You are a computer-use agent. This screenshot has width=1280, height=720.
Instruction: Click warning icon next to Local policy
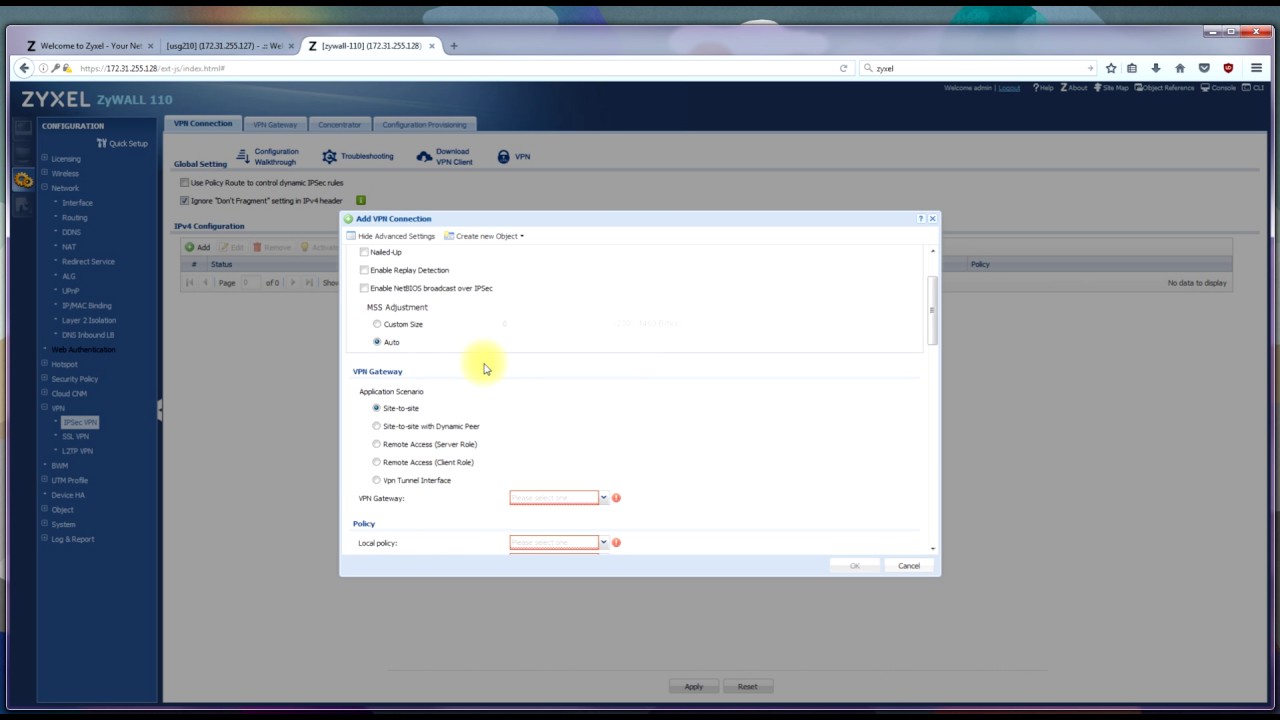click(x=616, y=543)
